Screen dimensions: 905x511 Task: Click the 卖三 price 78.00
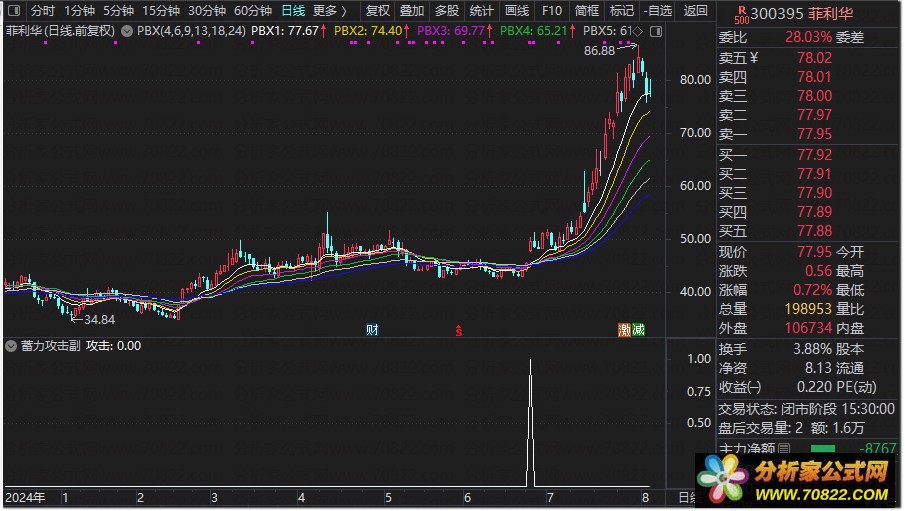coord(814,96)
